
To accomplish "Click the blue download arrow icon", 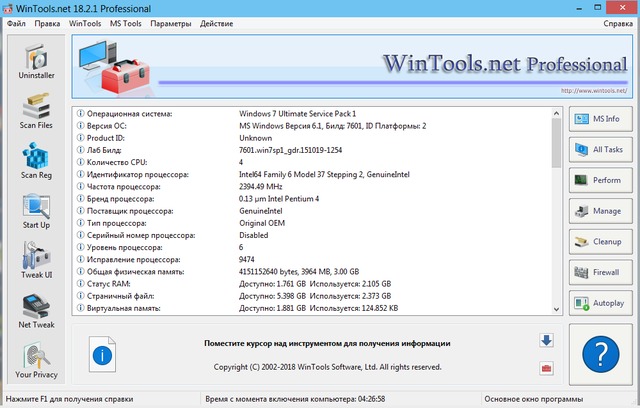I will tap(546, 340).
